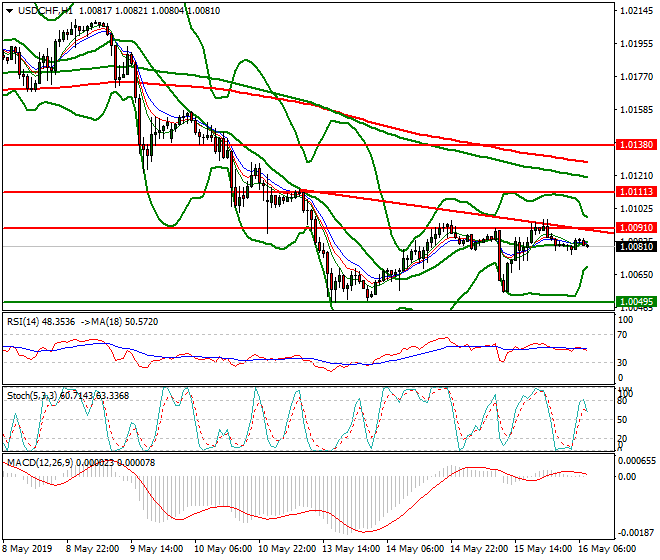Click the 1.01113 red price level label
Screen dimensions: 660x560
(x=636, y=192)
